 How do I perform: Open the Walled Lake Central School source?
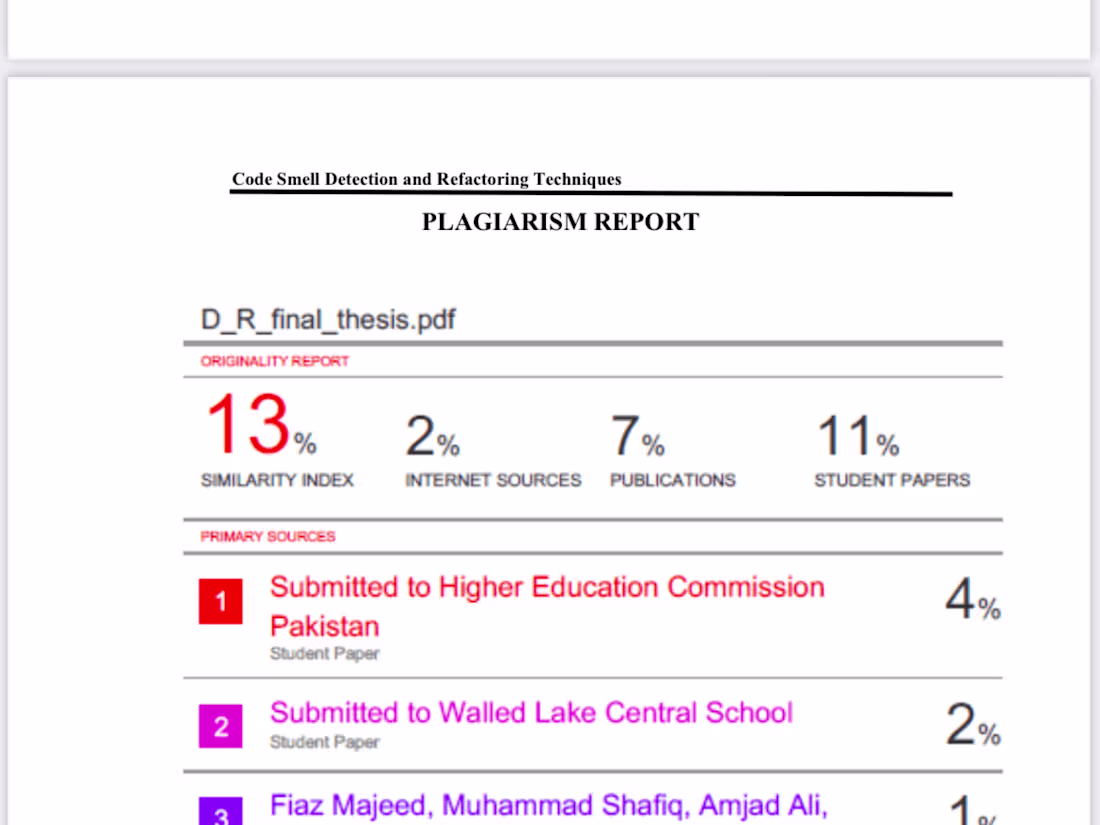click(531, 713)
